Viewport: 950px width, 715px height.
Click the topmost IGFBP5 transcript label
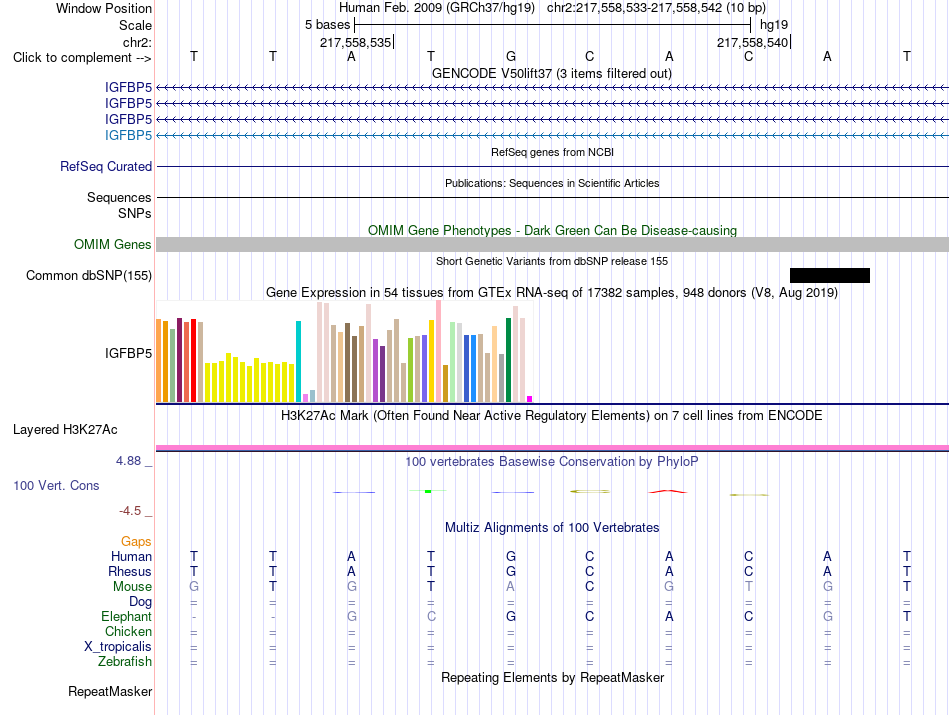pos(128,88)
